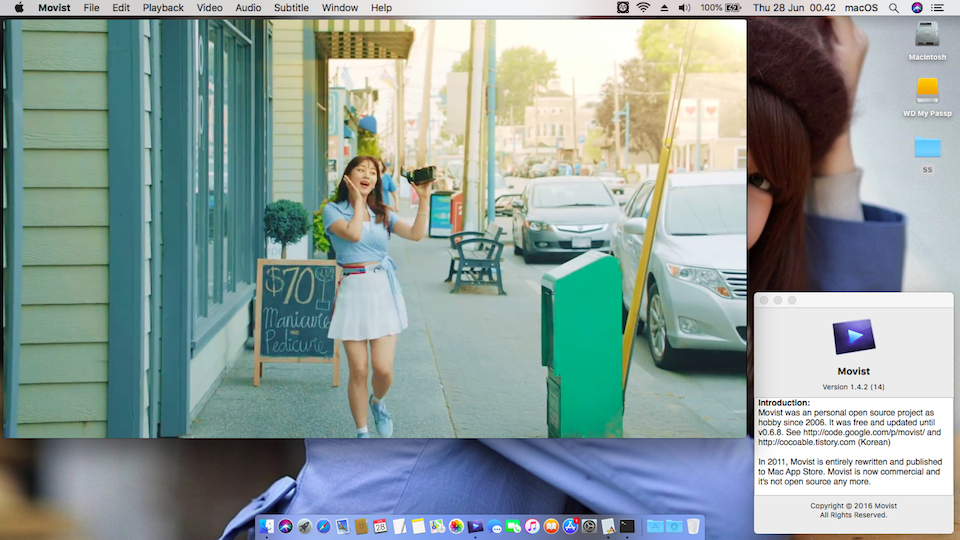The height and width of the screenshot is (540, 960).
Task: Open the volume control in menu bar
Action: [x=684, y=8]
